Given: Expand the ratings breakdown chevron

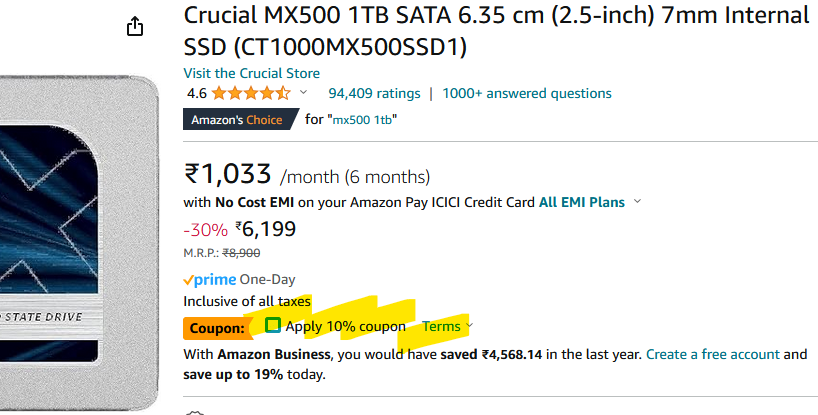Looking at the screenshot, I should click(303, 93).
